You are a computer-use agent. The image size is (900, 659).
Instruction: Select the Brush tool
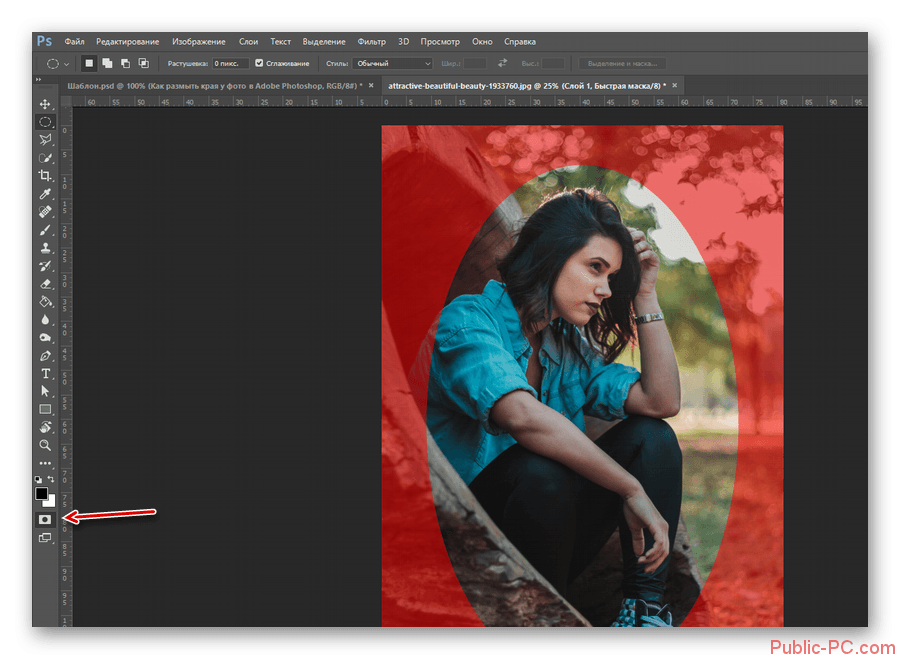click(45, 230)
